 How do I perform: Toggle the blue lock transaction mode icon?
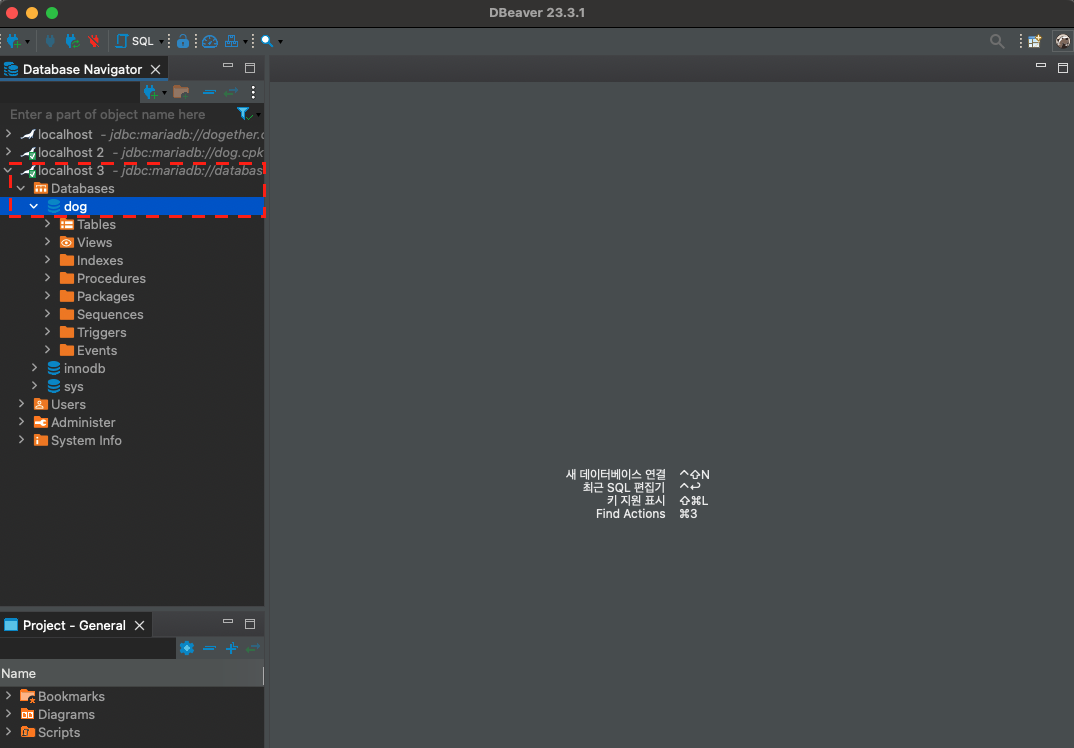[x=182, y=41]
